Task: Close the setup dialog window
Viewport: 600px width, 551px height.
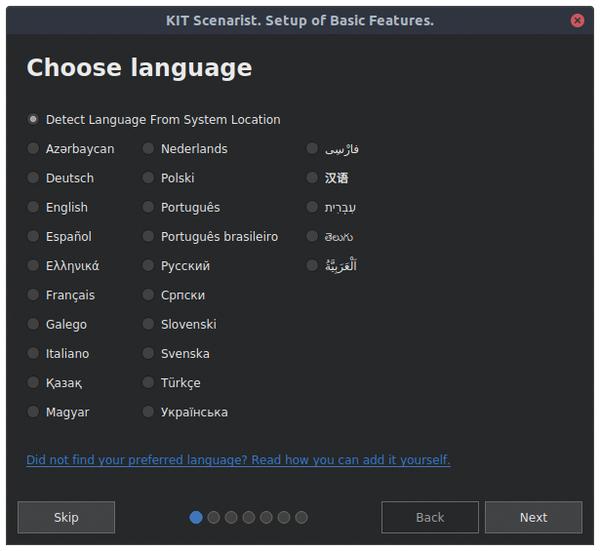Action: [x=577, y=20]
